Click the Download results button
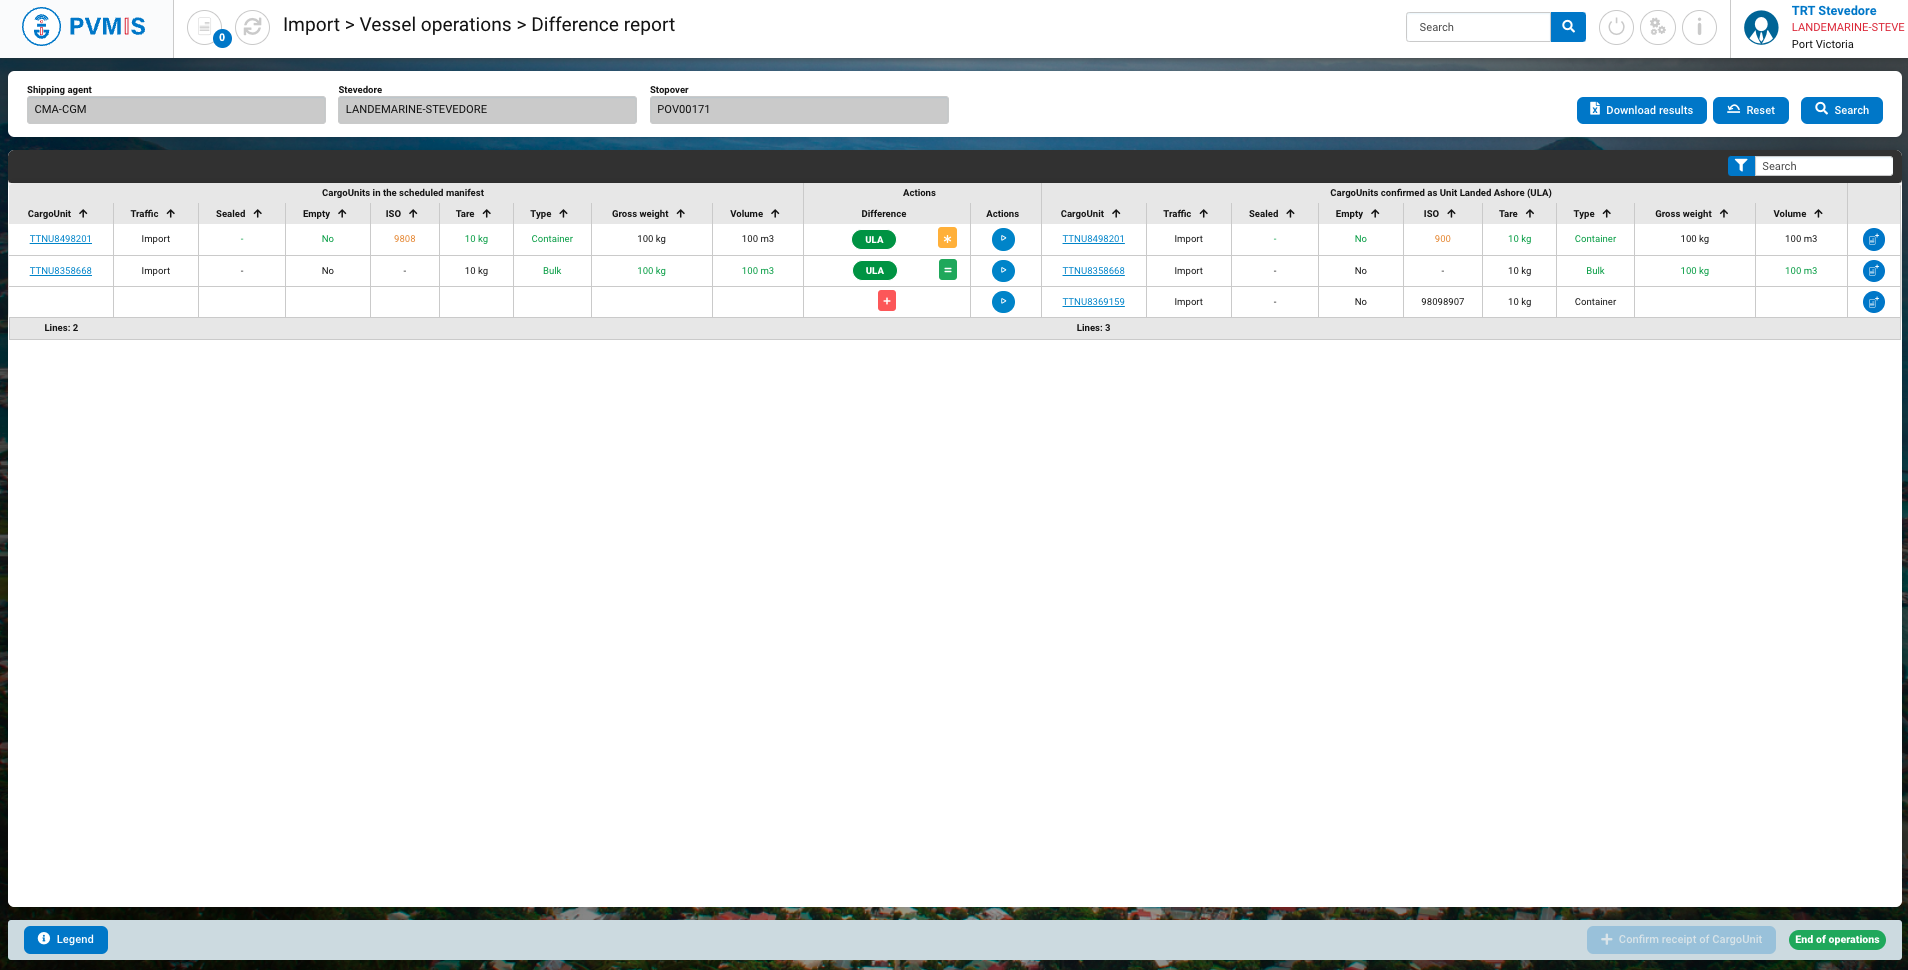1908x970 pixels. click(1641, 110)
